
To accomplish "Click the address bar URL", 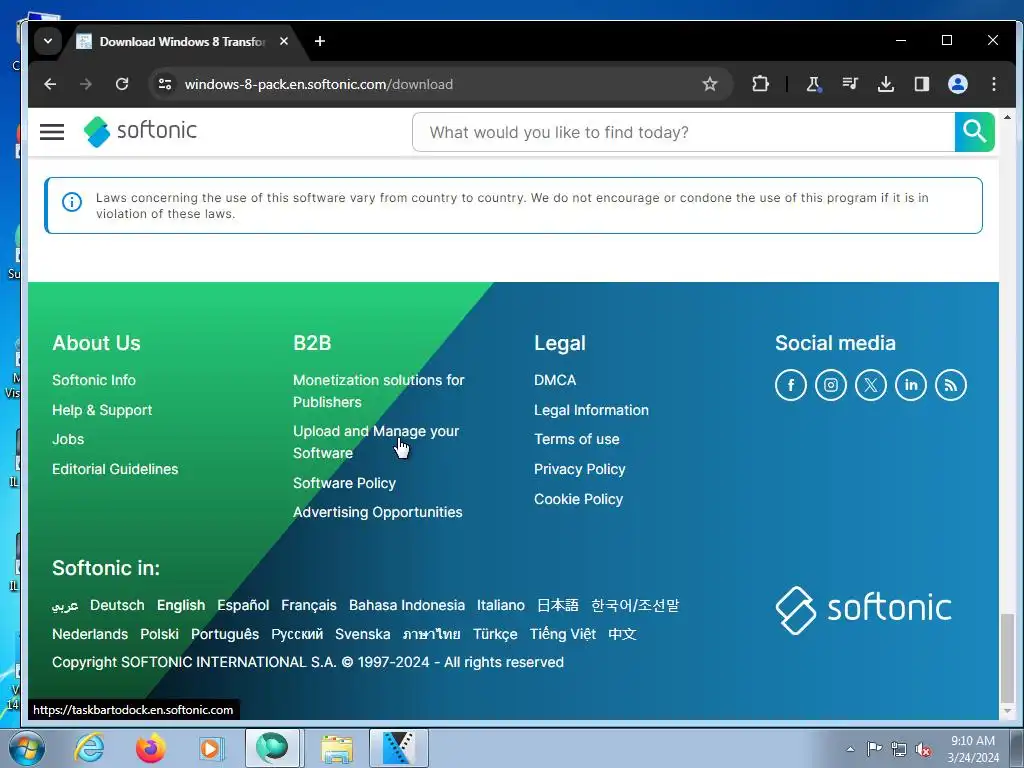I will [319, 84].
